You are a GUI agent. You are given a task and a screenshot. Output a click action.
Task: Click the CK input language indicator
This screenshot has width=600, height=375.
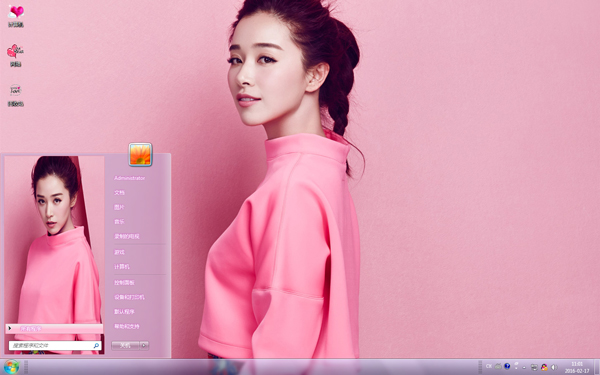(x=489, y=366)
